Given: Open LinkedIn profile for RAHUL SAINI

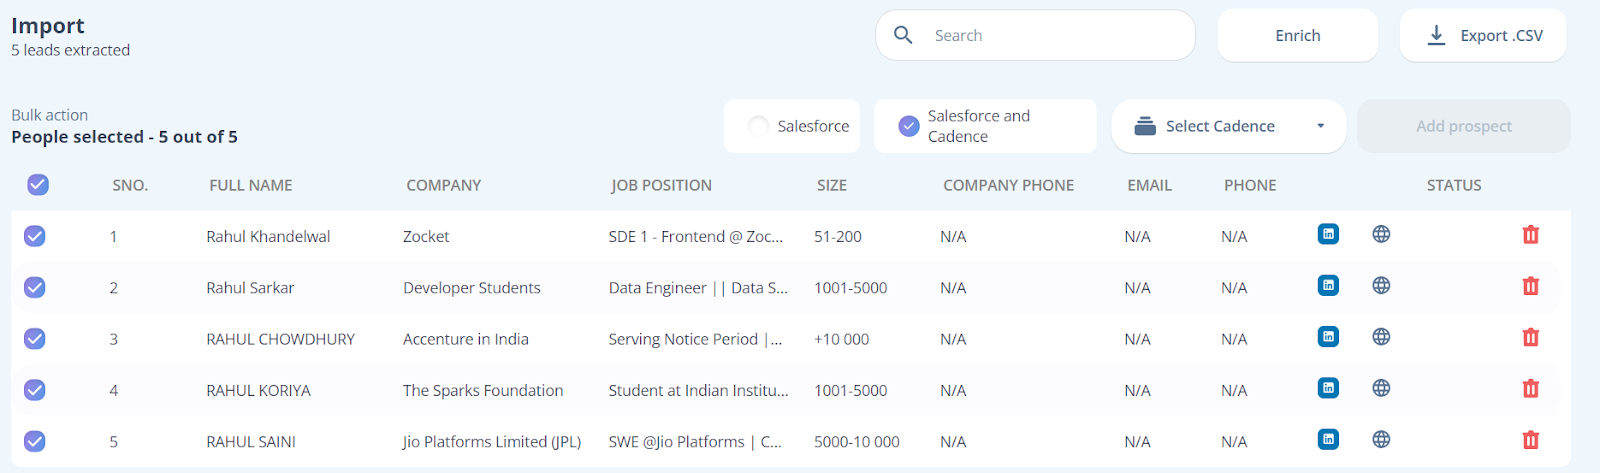Looking at the screenshot, I should (1328, 439).
